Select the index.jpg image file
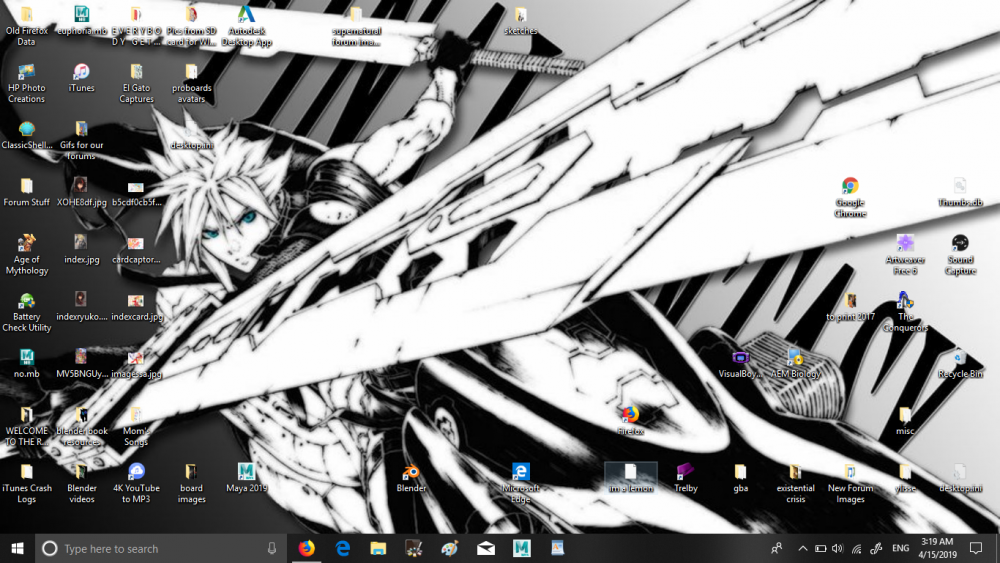The height and width of the screenshot is (563, 1000). [82, 249]
